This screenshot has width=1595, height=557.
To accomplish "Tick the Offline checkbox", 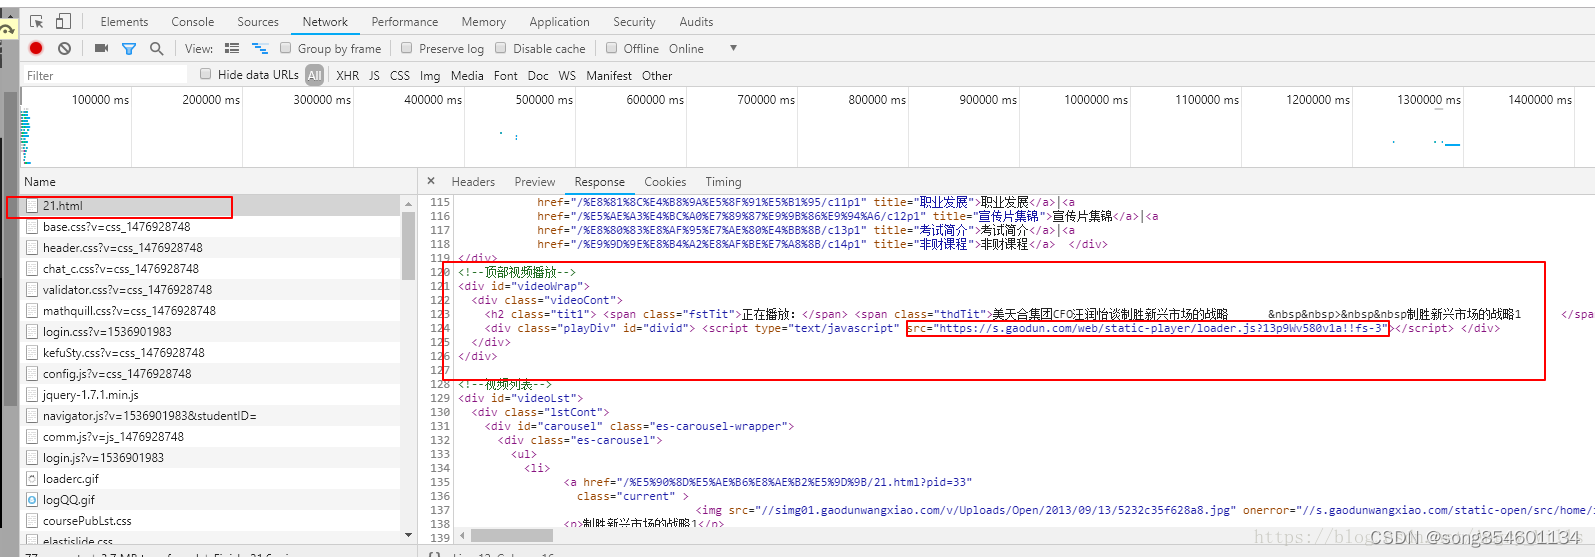I will click(611, 48).
